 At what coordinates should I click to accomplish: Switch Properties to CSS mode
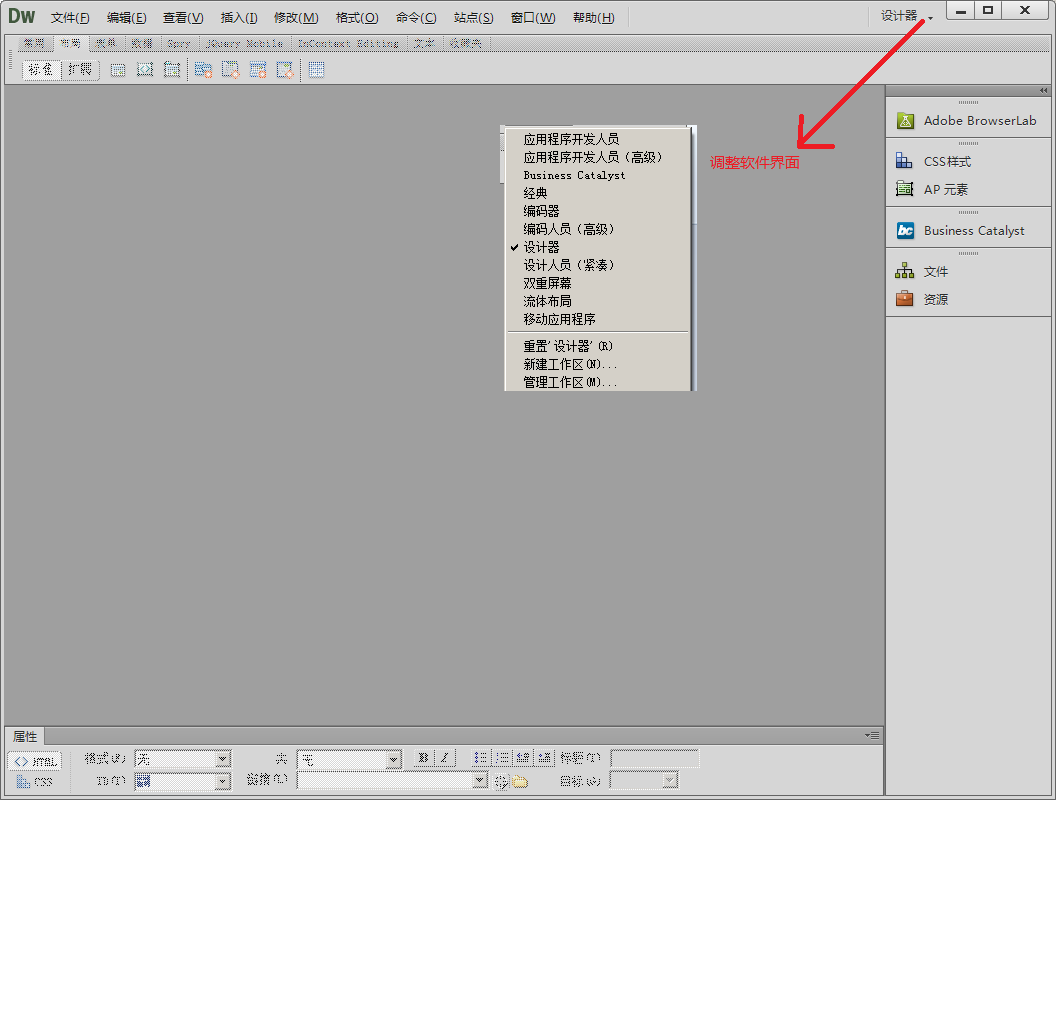coord(35,782)
